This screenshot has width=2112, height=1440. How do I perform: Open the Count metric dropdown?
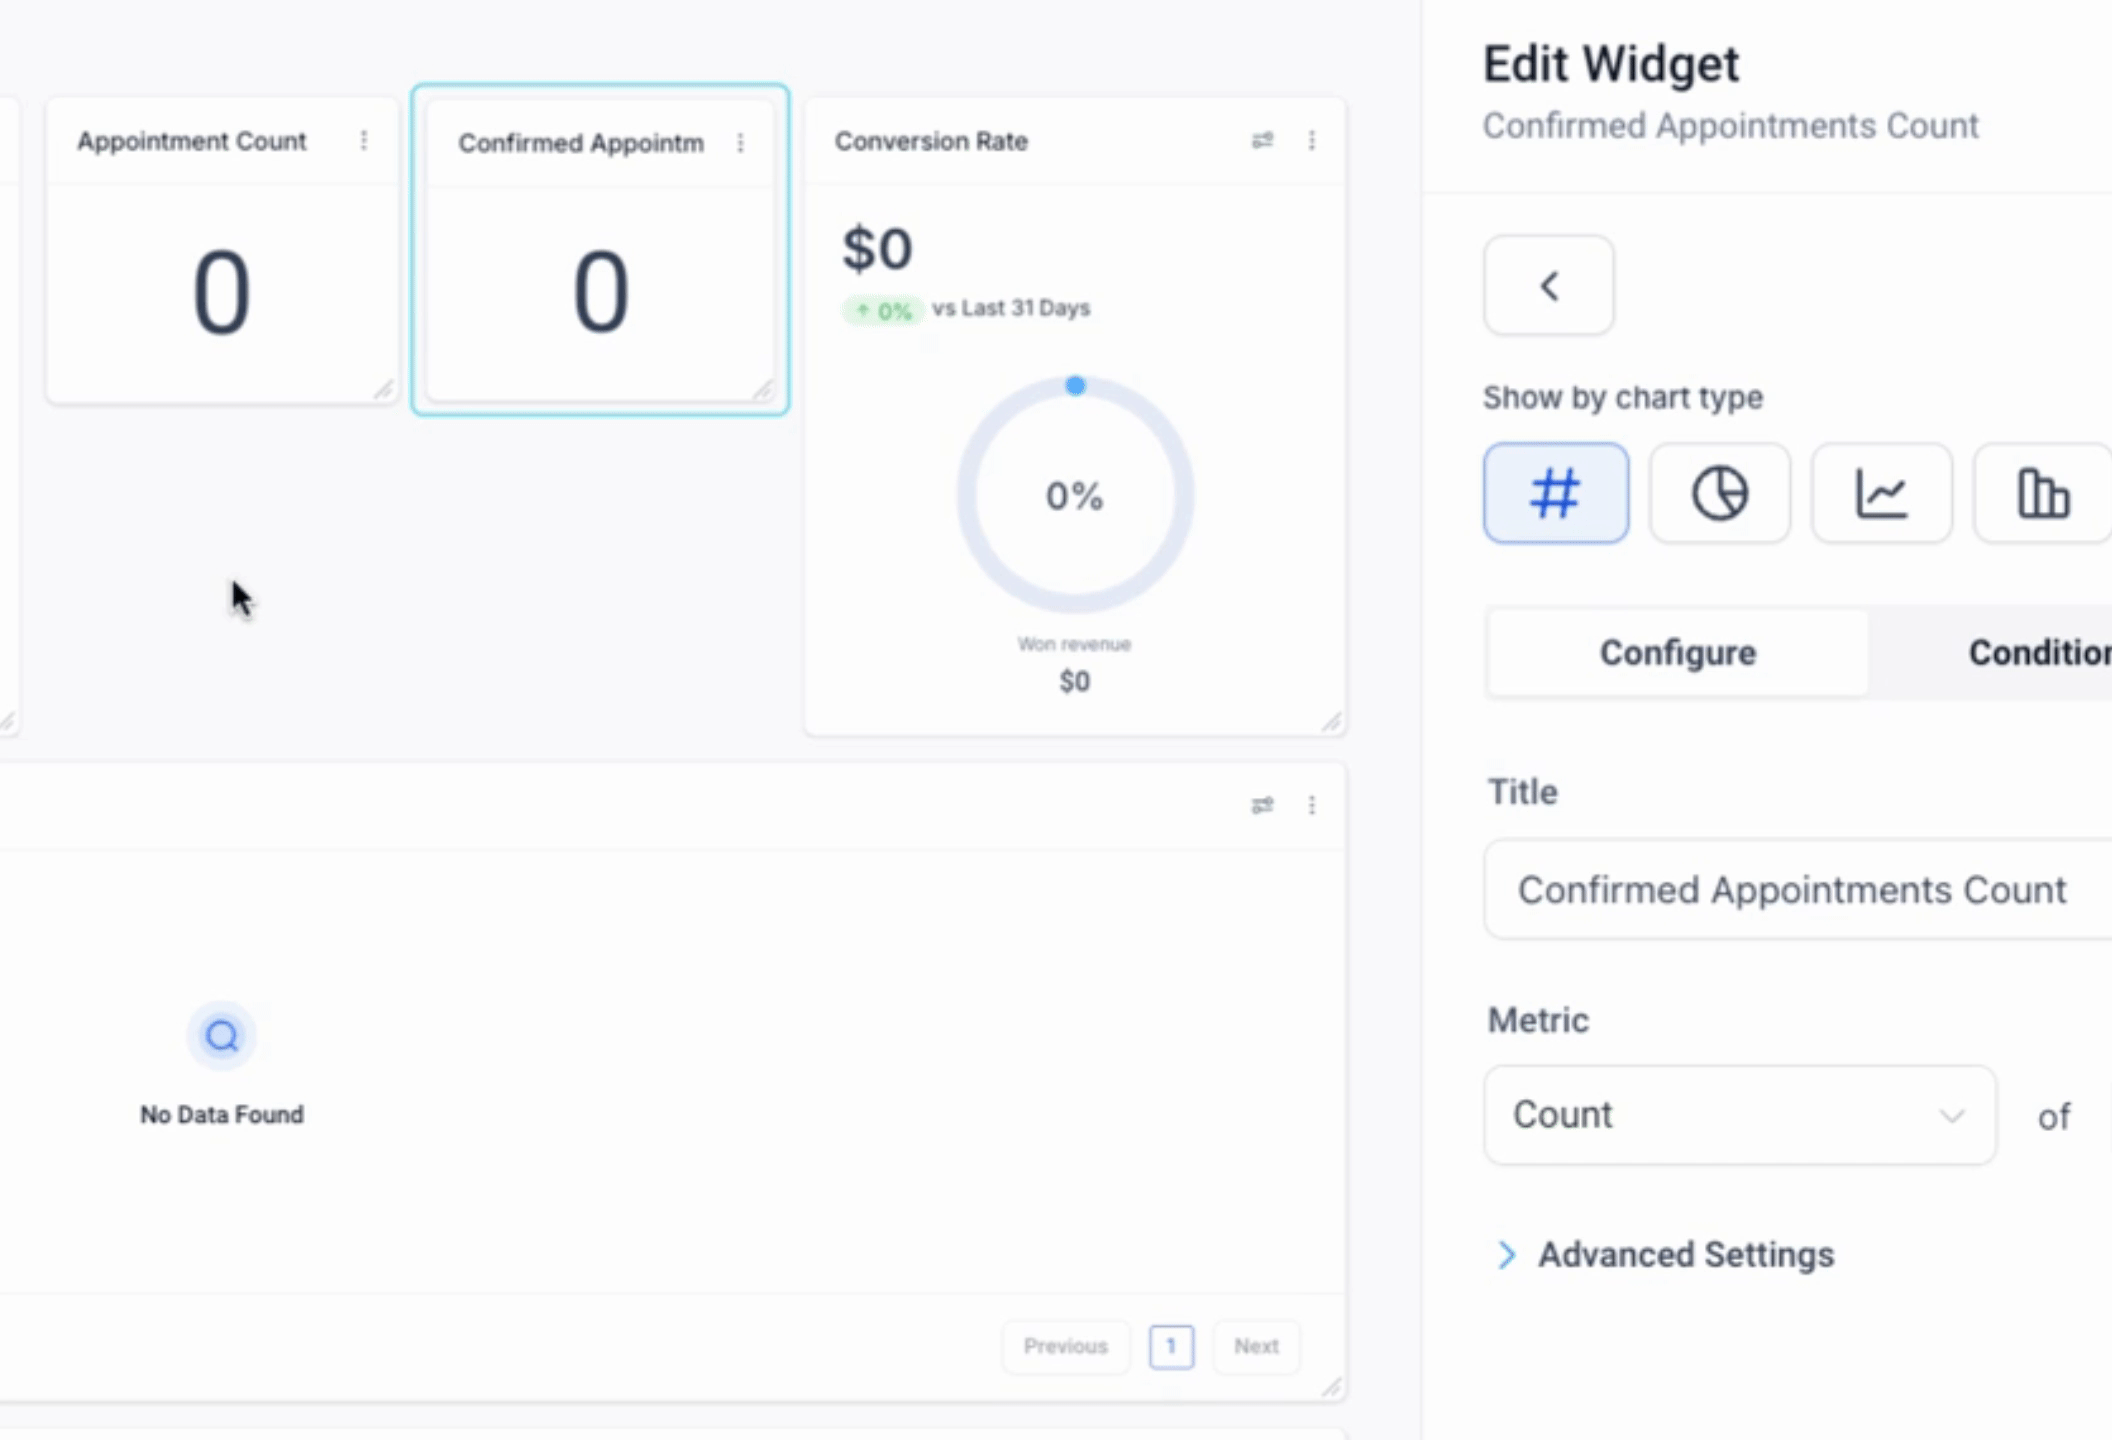[x=1739, y=1114]
